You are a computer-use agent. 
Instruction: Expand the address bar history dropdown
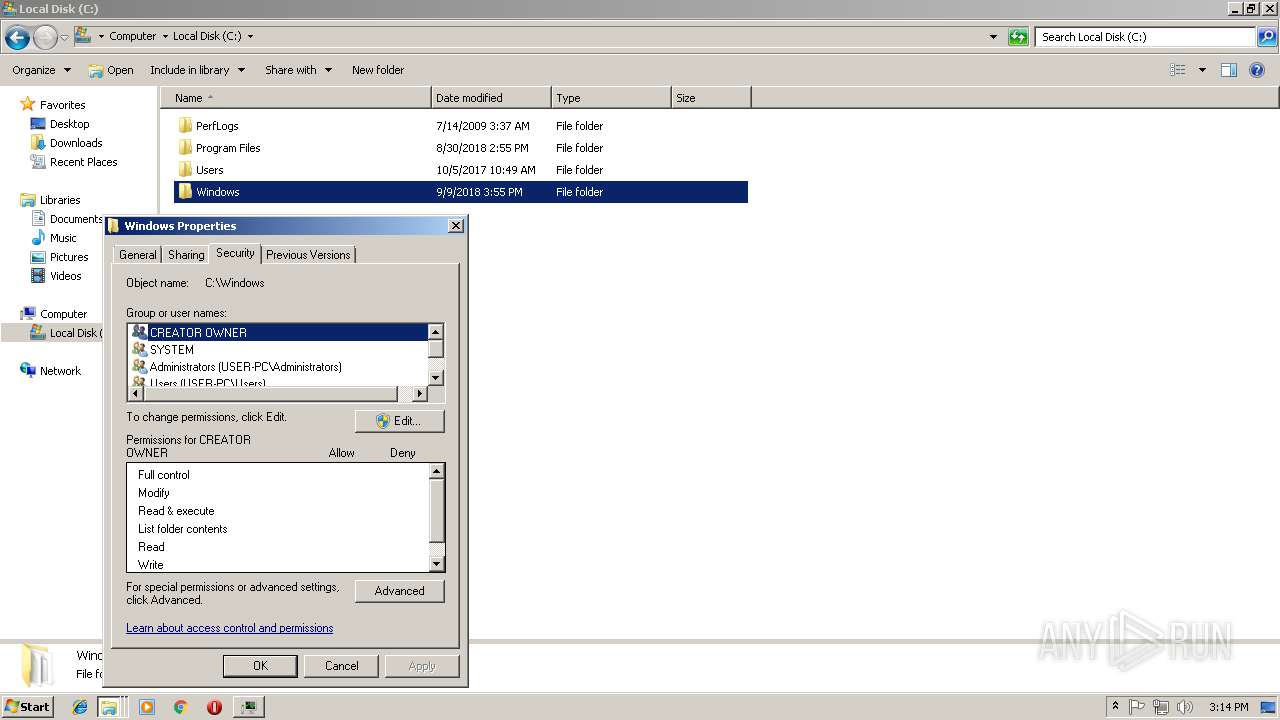coord(993,37)
